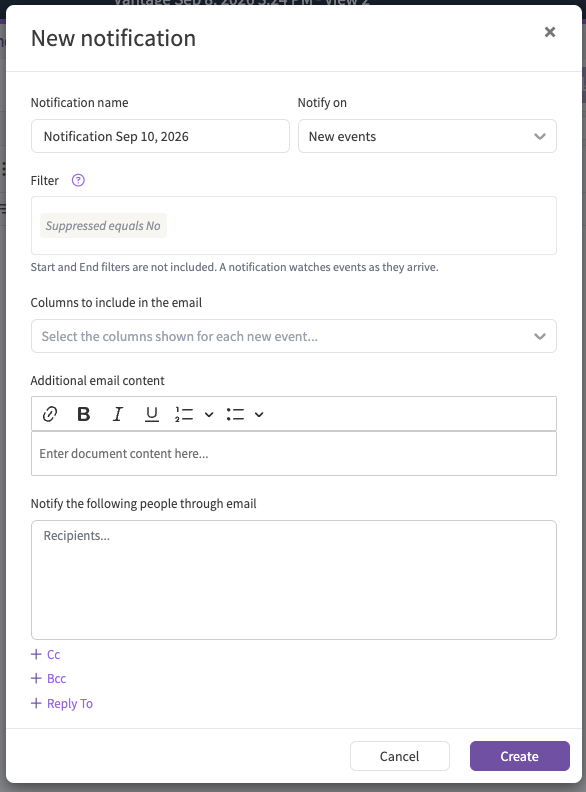Focus the Recipients text area
The height and width of the screenshot is (792, 586).
pos(294,580)
